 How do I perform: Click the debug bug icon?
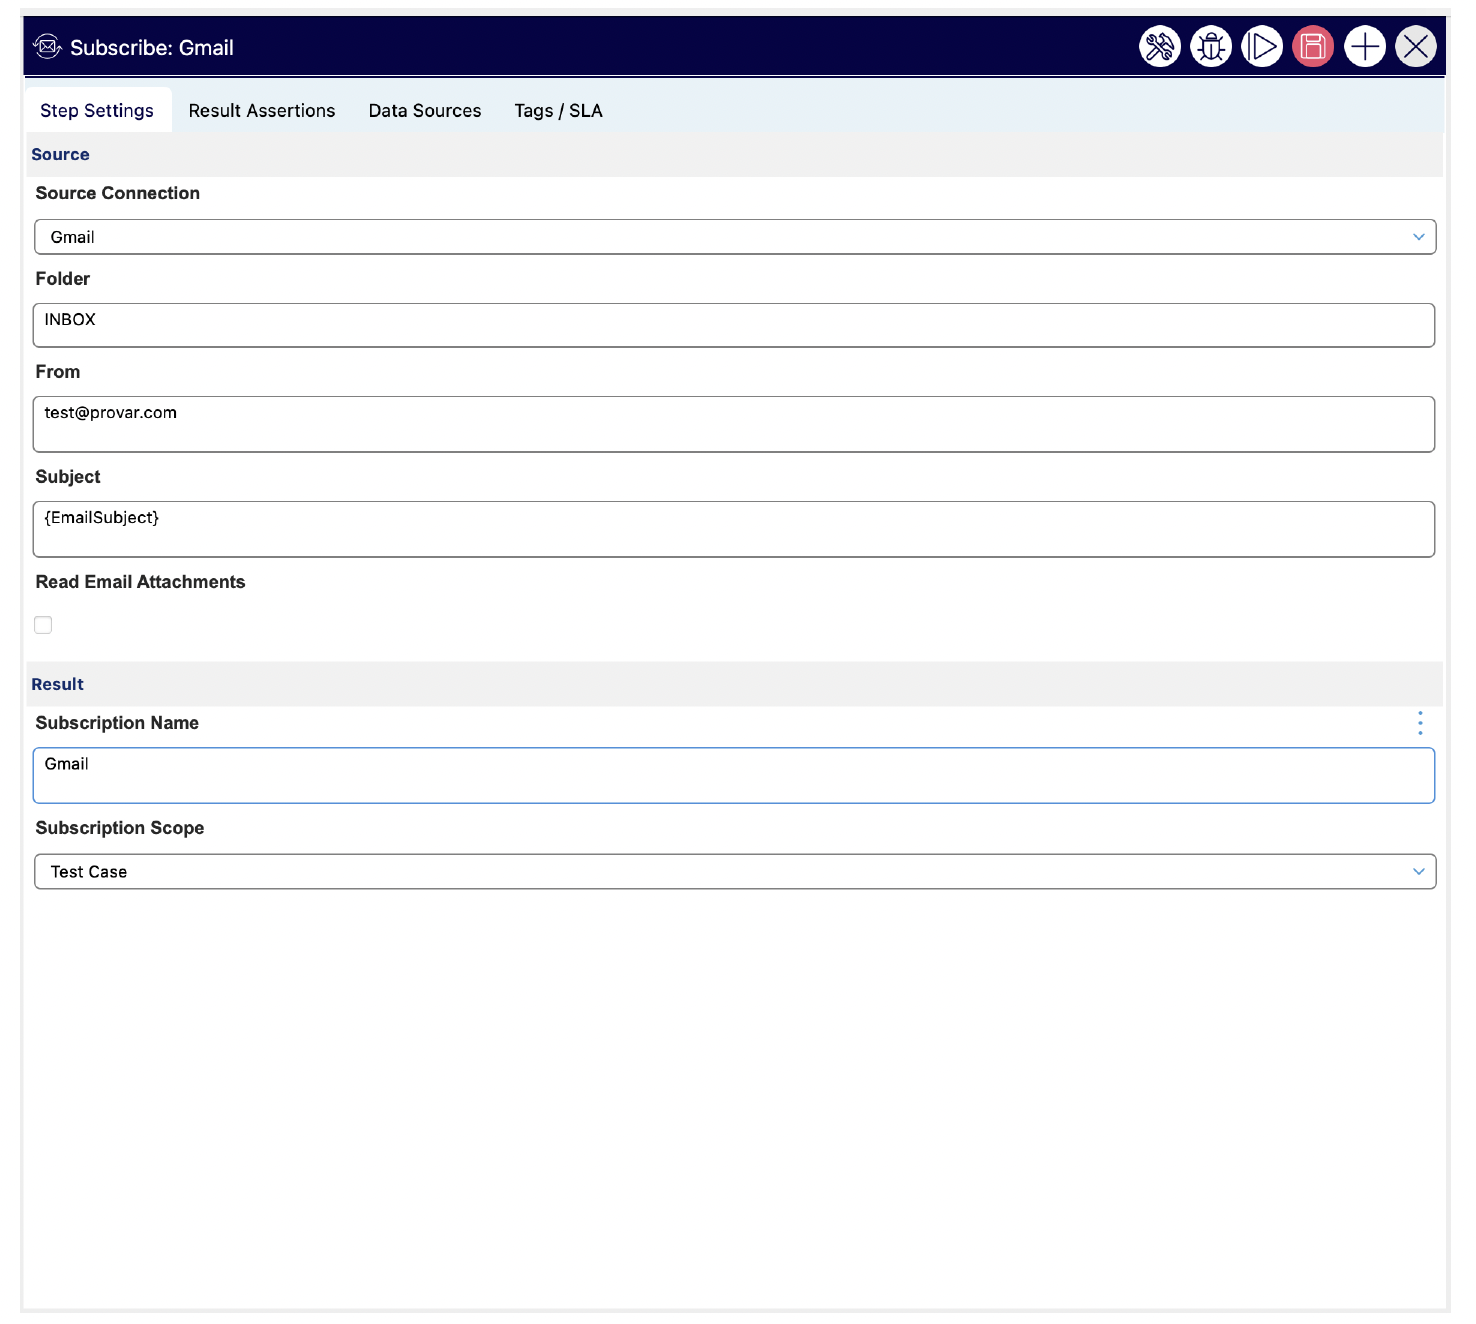tap(1211, 47)
